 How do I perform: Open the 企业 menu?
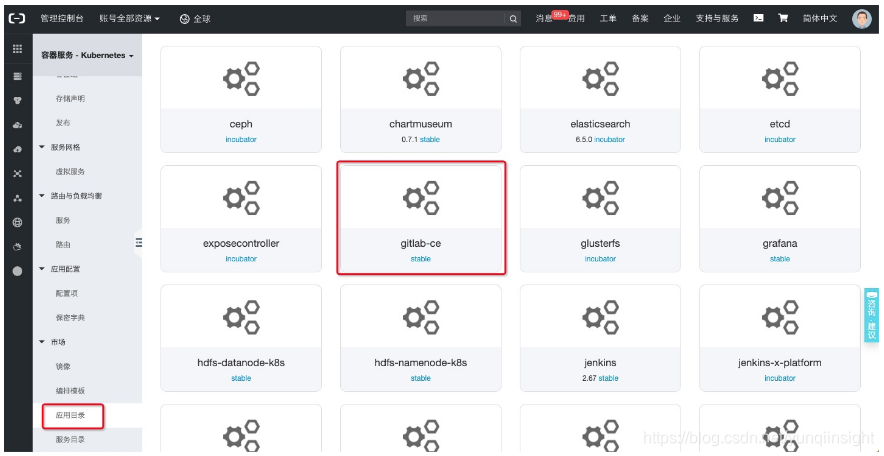pos(672,19)
